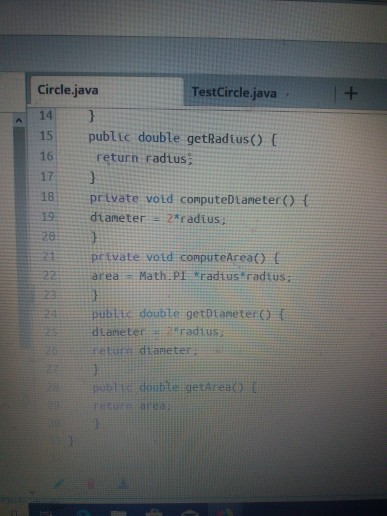Click the 'return area;' line
This screenshot has height=516, width=387.
[132, 406]
